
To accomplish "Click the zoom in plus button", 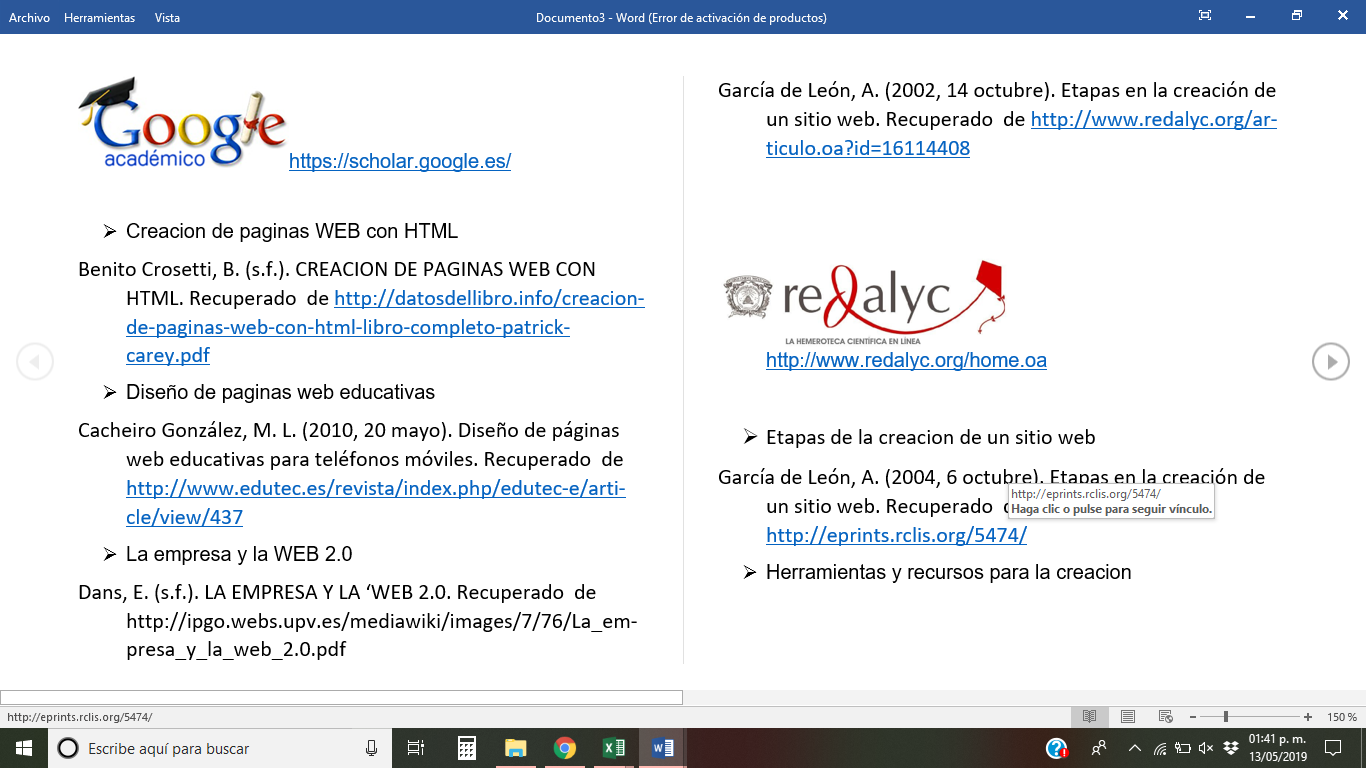I will pyautogui.click(x=1308, y=717).
